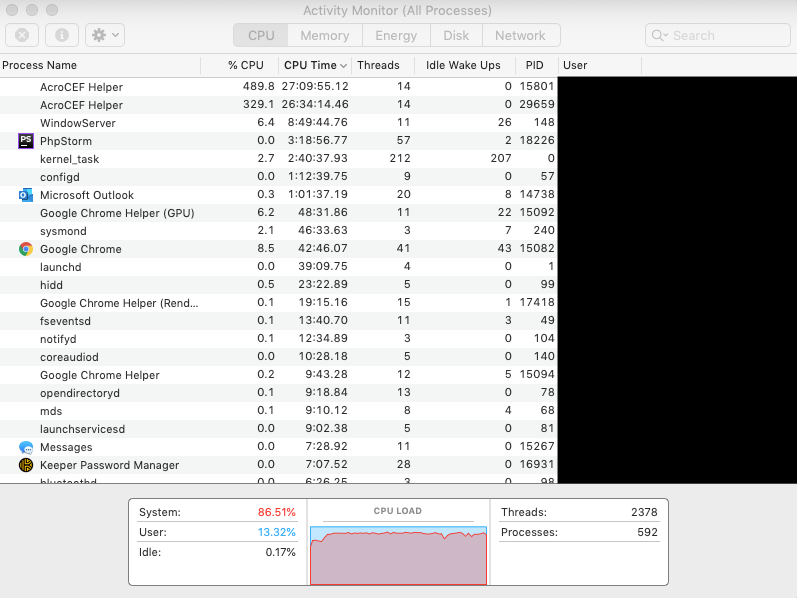This screenshot has width=797, height=598.
Task: Click the Quit Process stop icon
Action: click(22, 35)
